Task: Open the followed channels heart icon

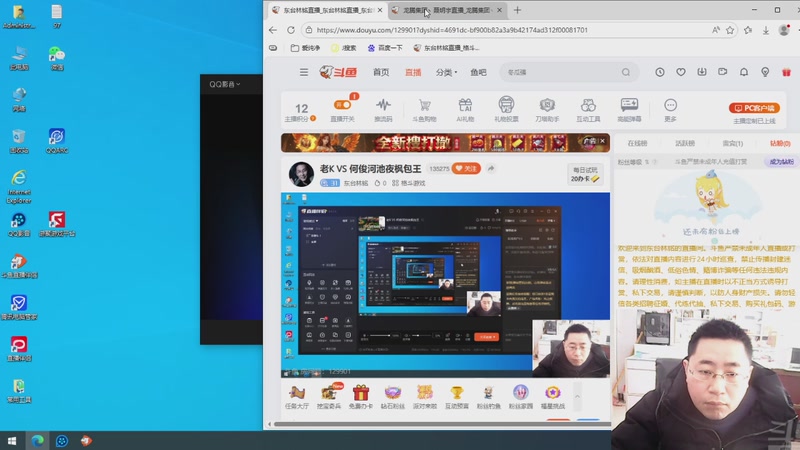Action: tap(681, 72)
